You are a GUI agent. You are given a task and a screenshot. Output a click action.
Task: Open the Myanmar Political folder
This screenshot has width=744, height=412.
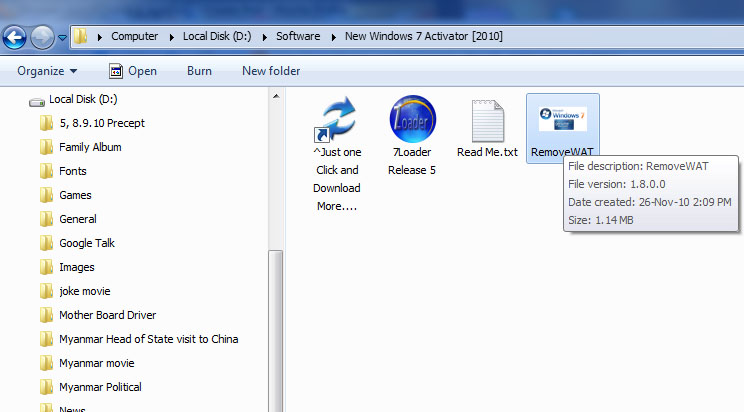100,387
